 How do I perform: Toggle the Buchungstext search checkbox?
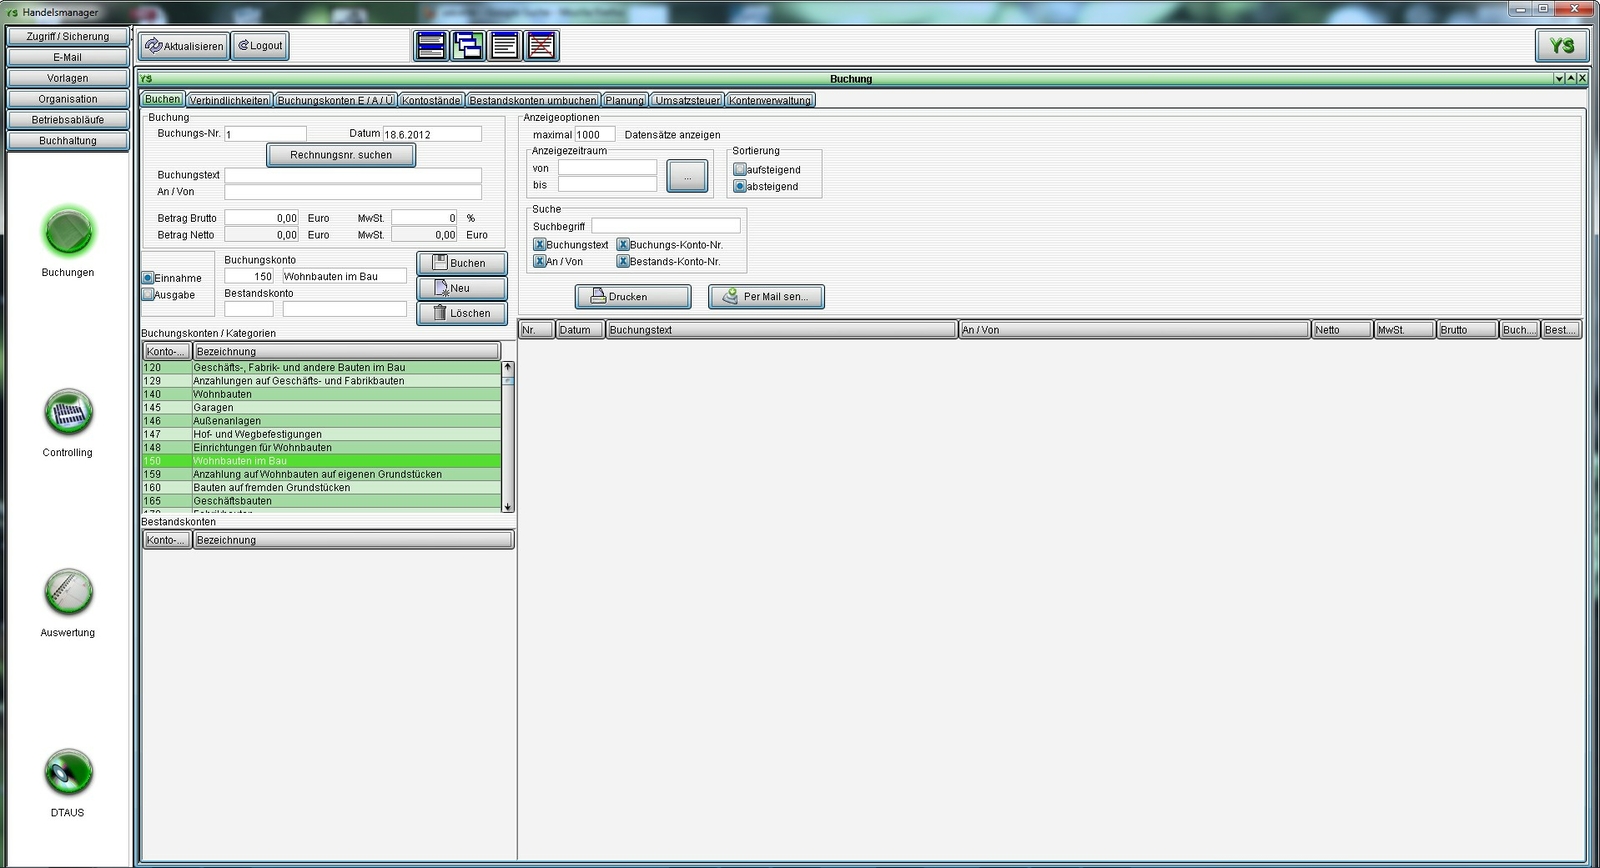click(539, 245)
